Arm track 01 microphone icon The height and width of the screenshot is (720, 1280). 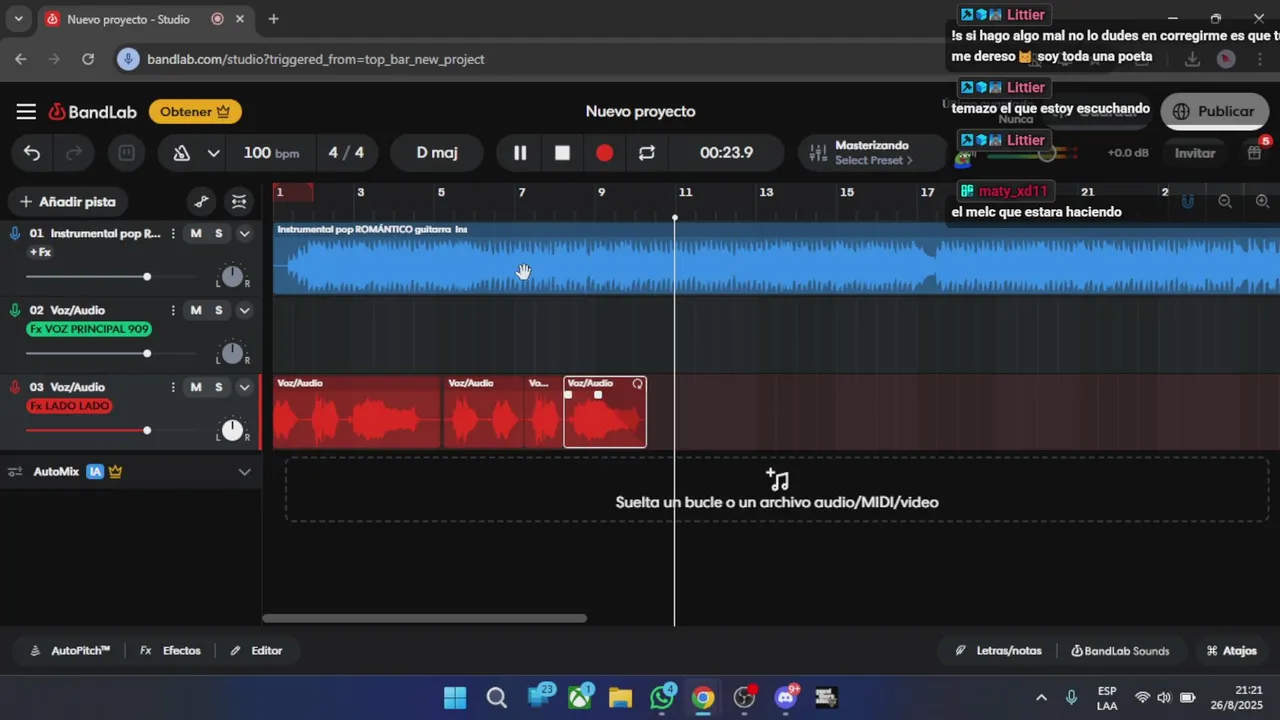15,234
